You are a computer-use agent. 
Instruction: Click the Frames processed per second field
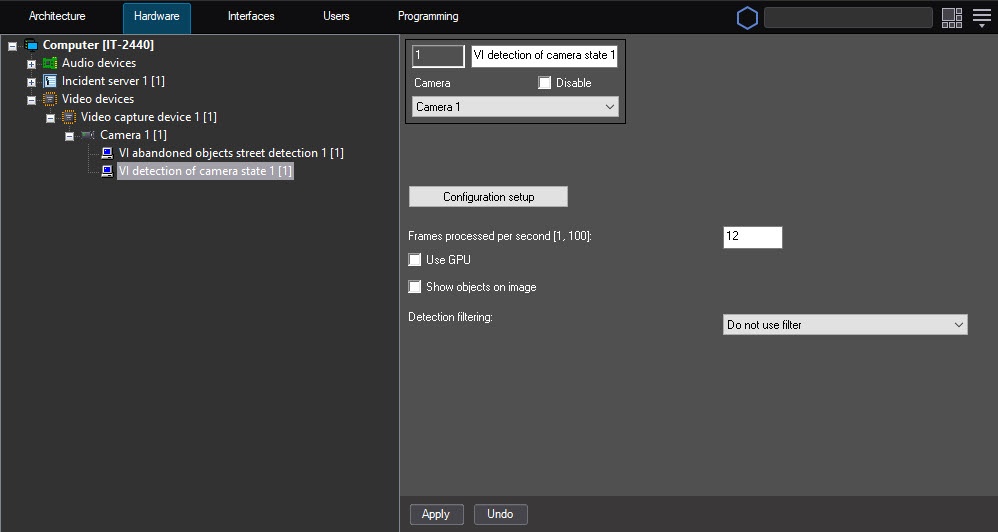click(752, 237)
